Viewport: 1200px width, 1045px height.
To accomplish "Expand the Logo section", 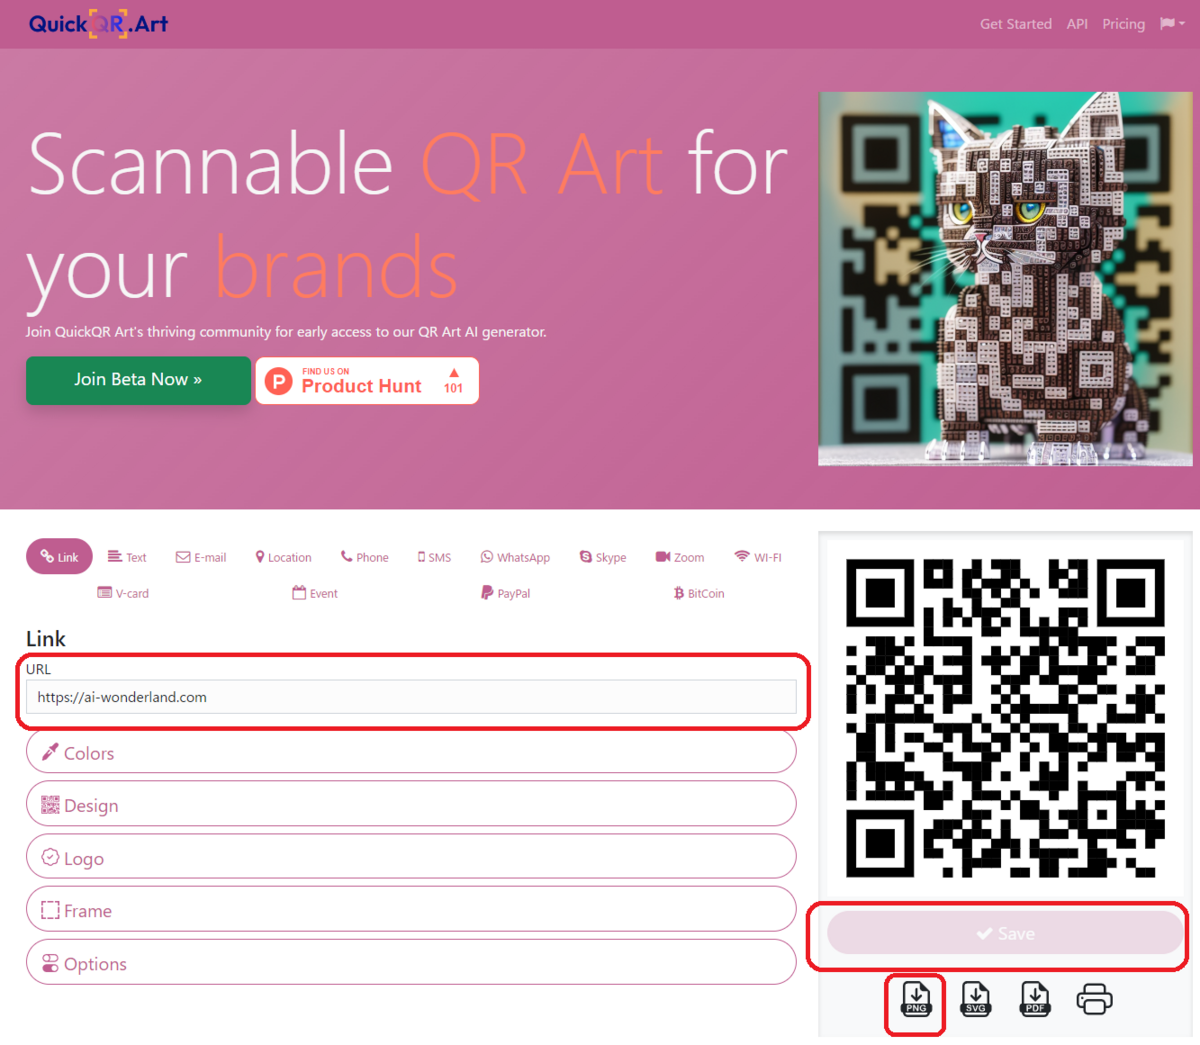I will click(x=411, y=857).
